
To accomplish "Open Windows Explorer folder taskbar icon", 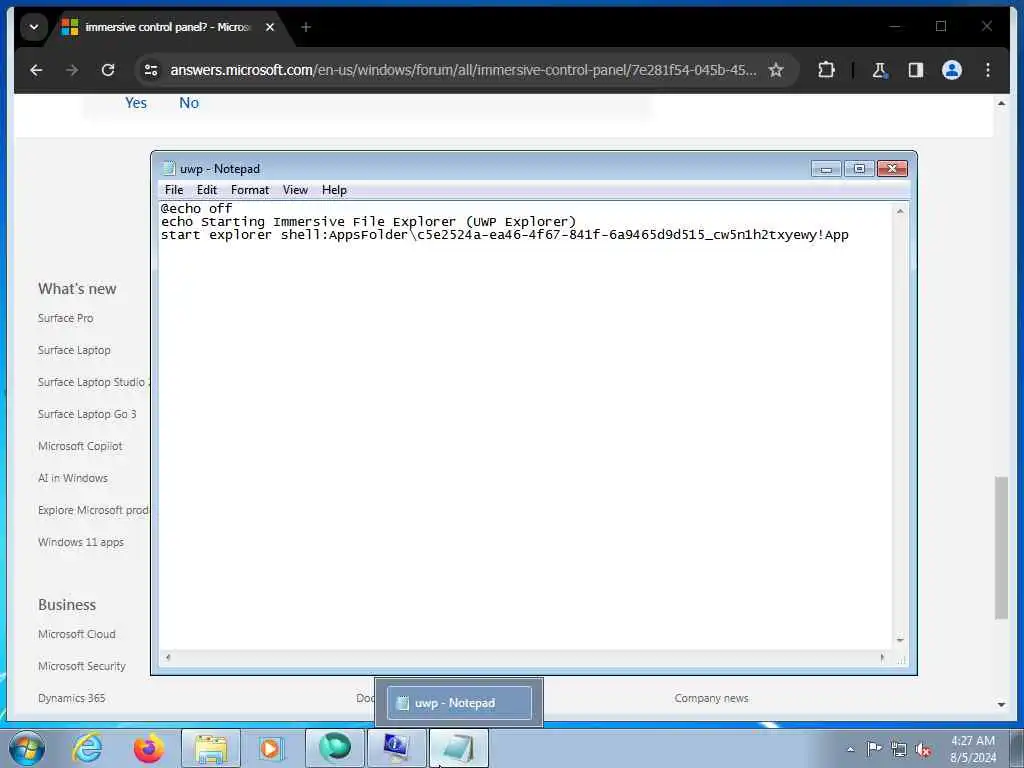I will 211,748.
